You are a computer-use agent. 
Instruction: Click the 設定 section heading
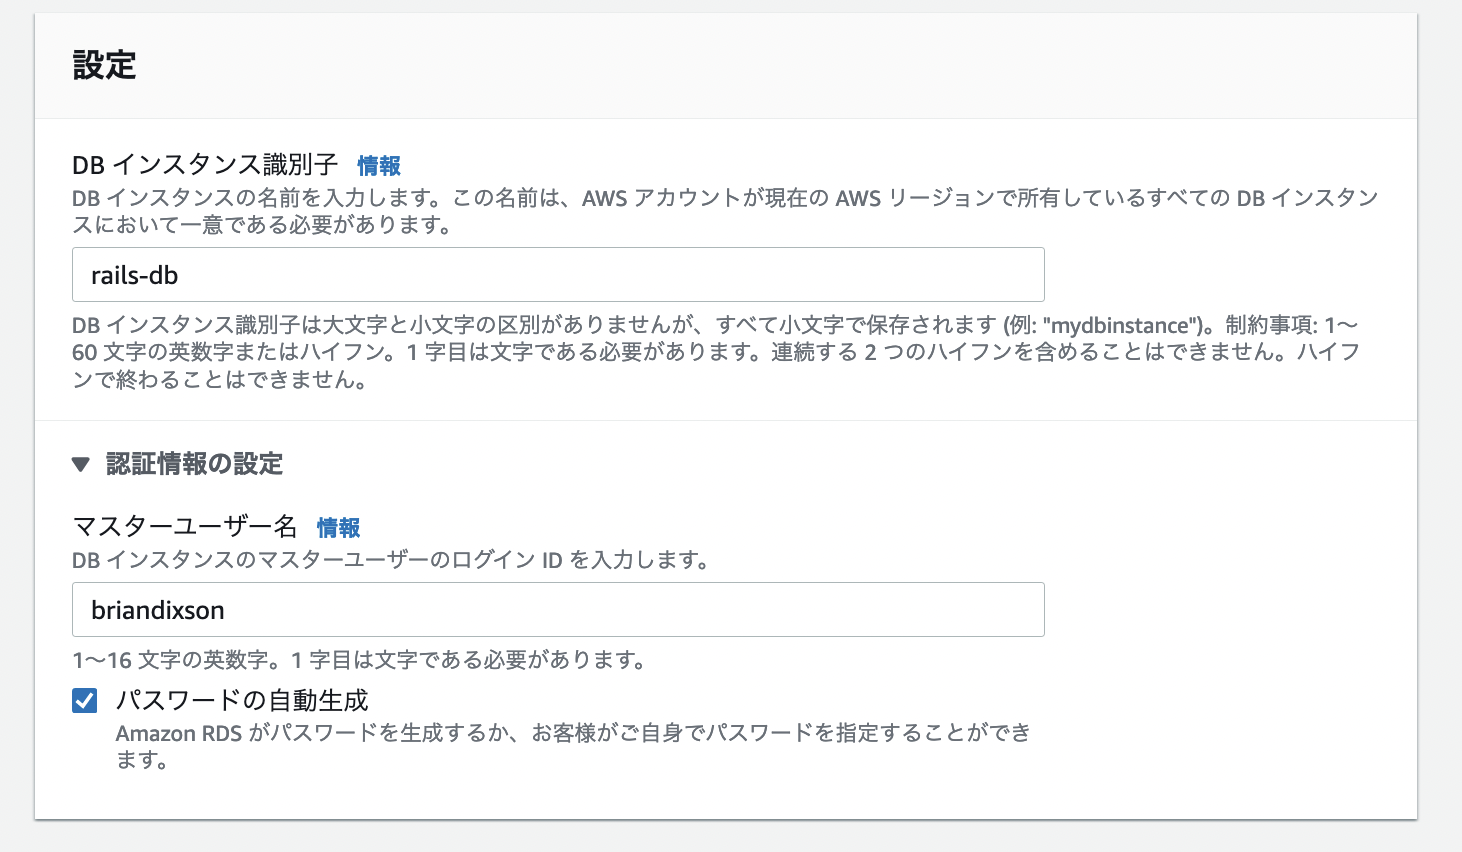[104, 64]
